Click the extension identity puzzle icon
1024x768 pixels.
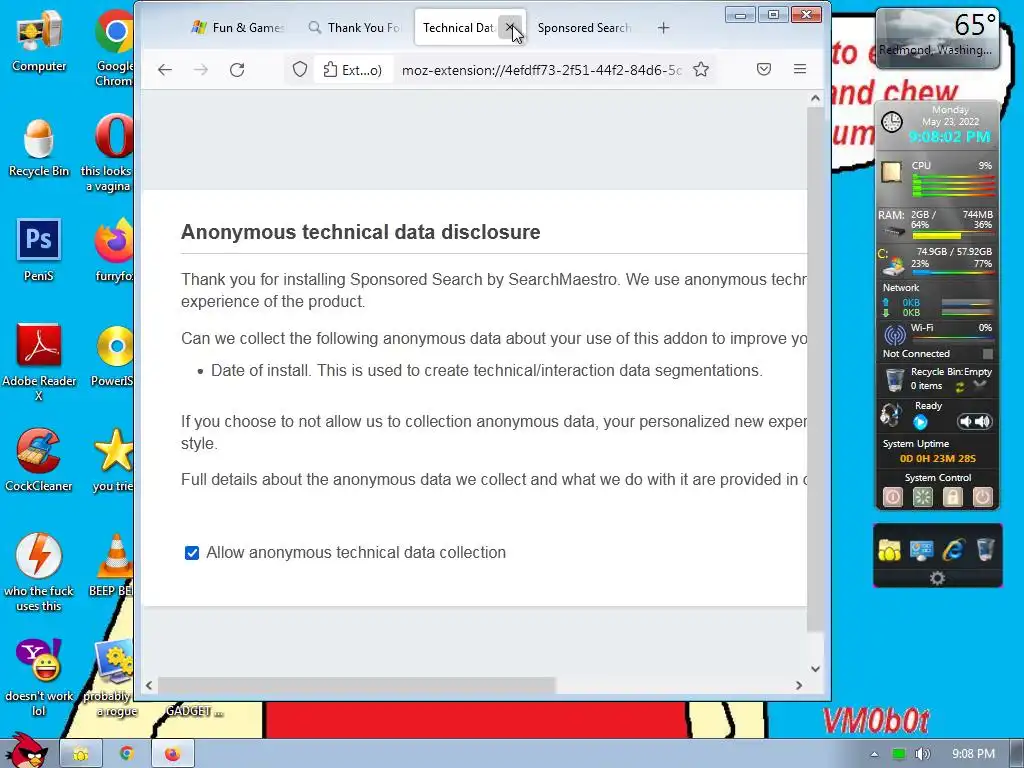tap(330, 70)
